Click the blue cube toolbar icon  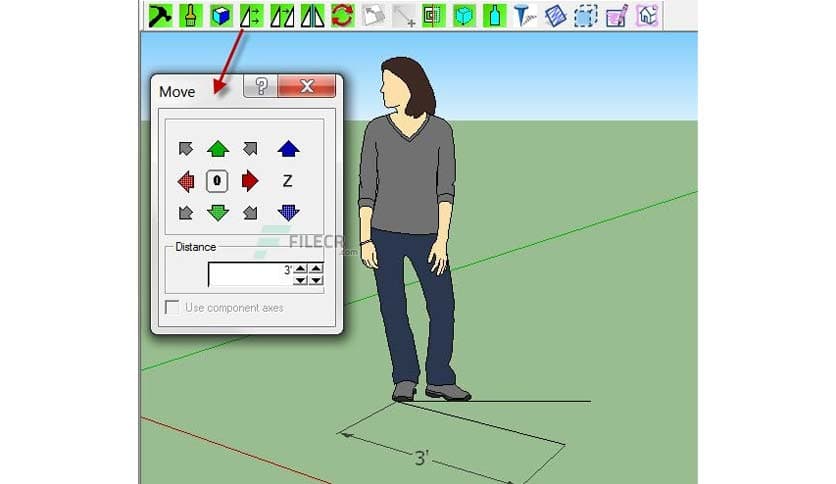pyautogui.click(x=221, y=15)
